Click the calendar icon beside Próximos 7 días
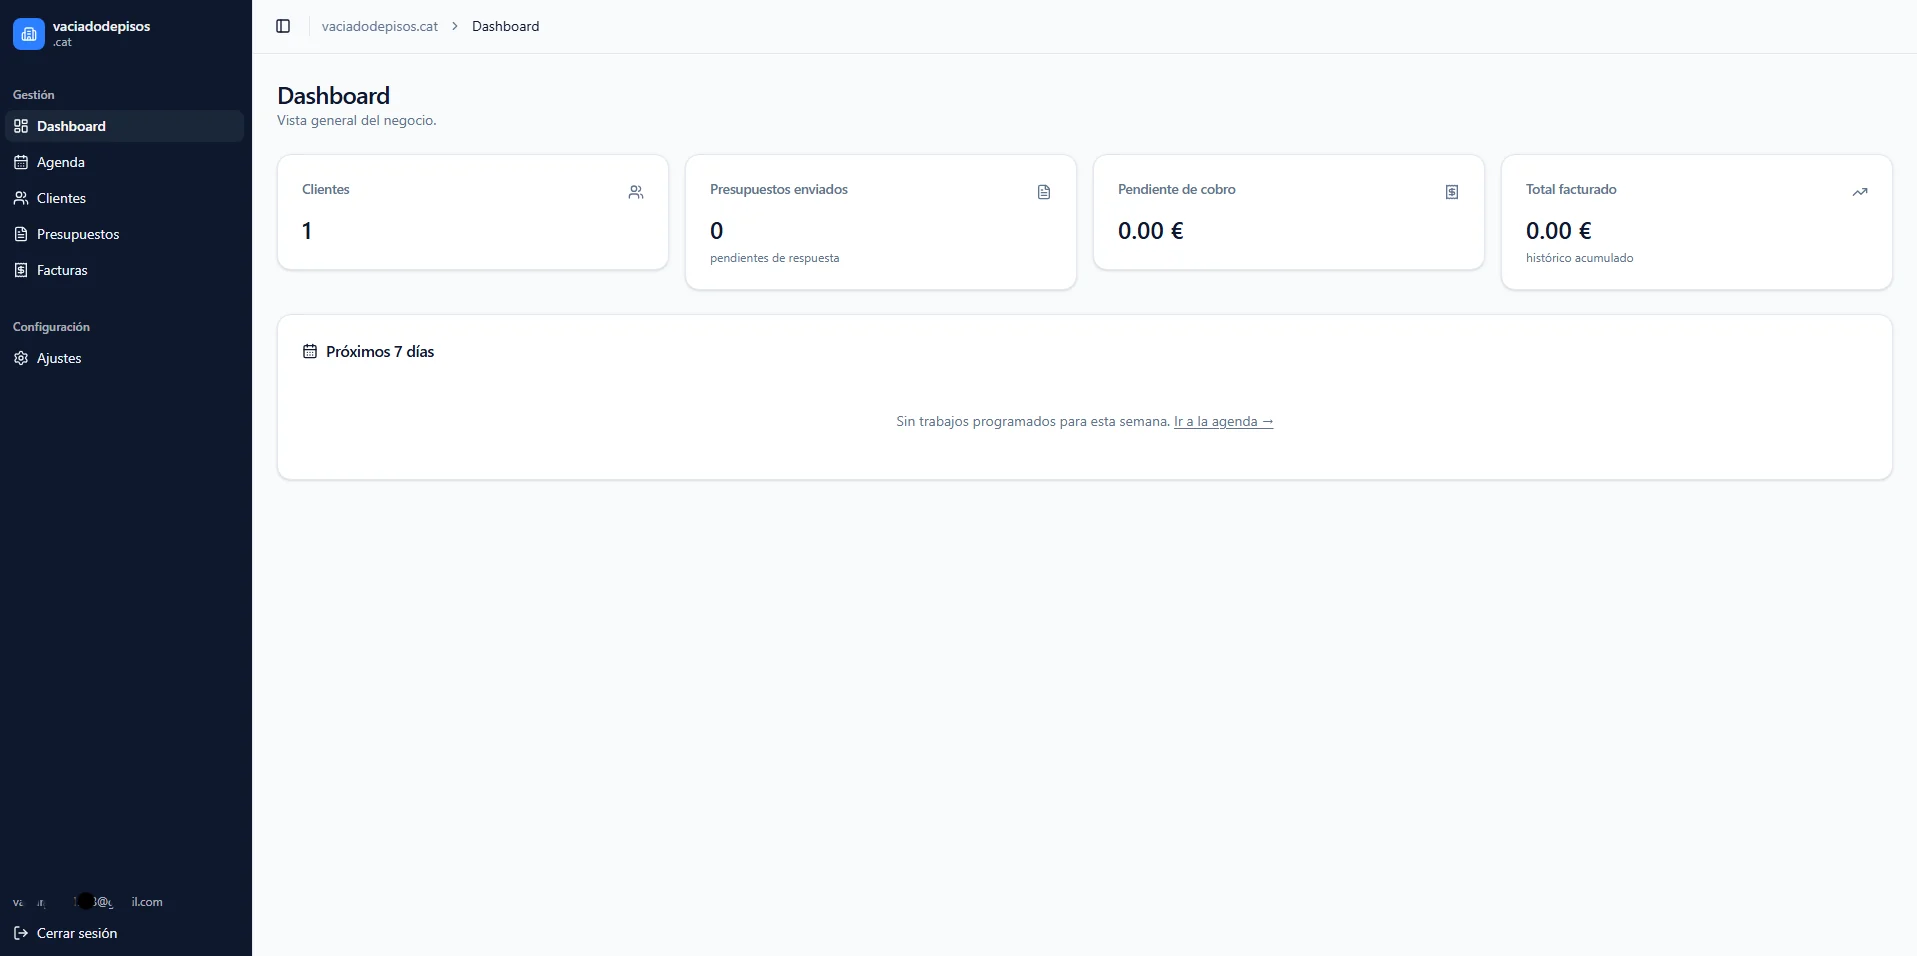Screen dimensions: 1917x956 [x=310, y=351]
